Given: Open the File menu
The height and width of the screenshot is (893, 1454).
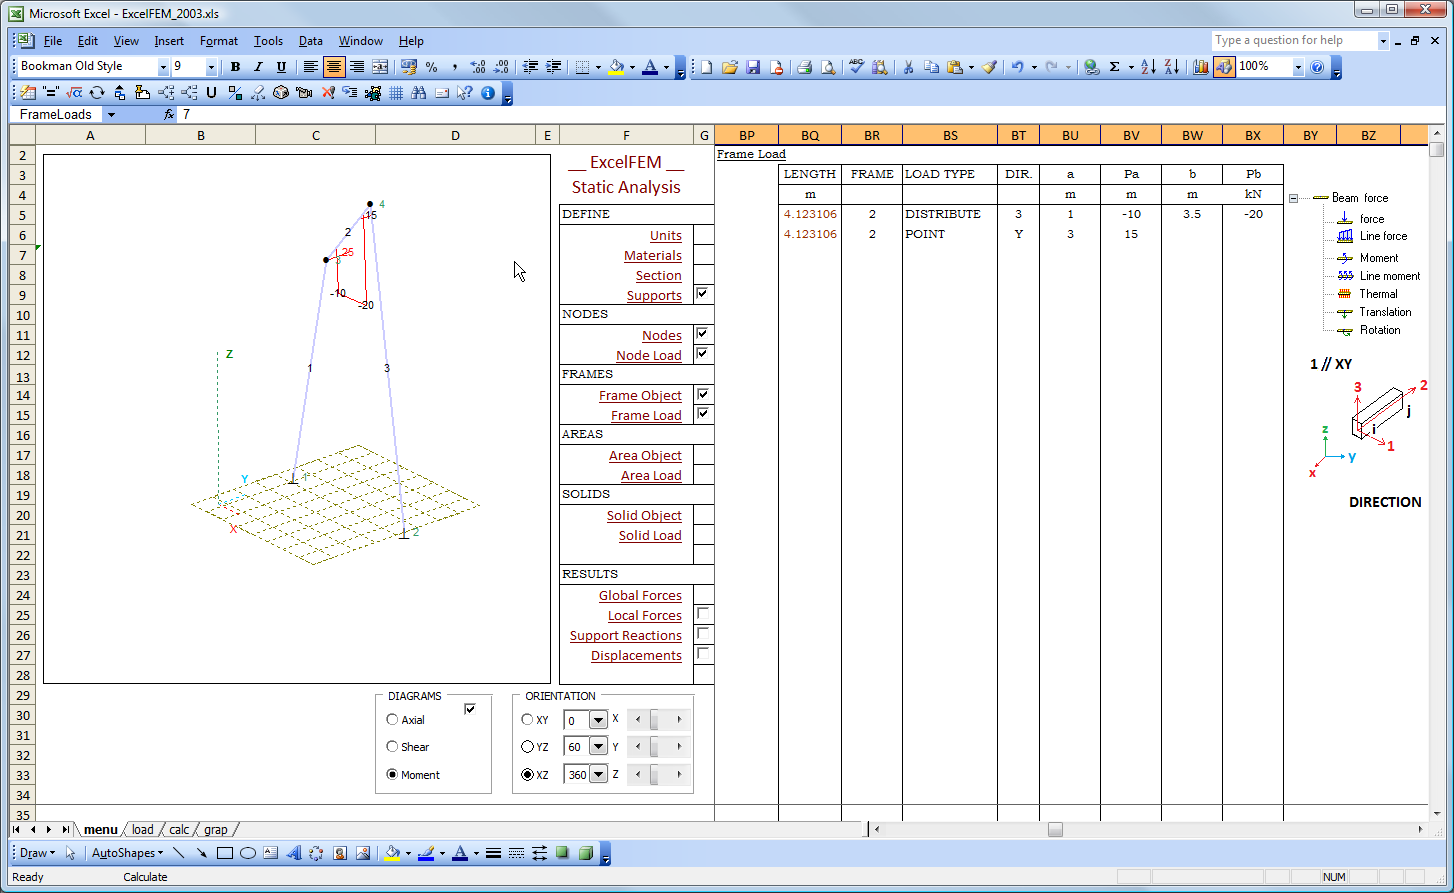Looking at the screenshot, I should coord(53,41).
